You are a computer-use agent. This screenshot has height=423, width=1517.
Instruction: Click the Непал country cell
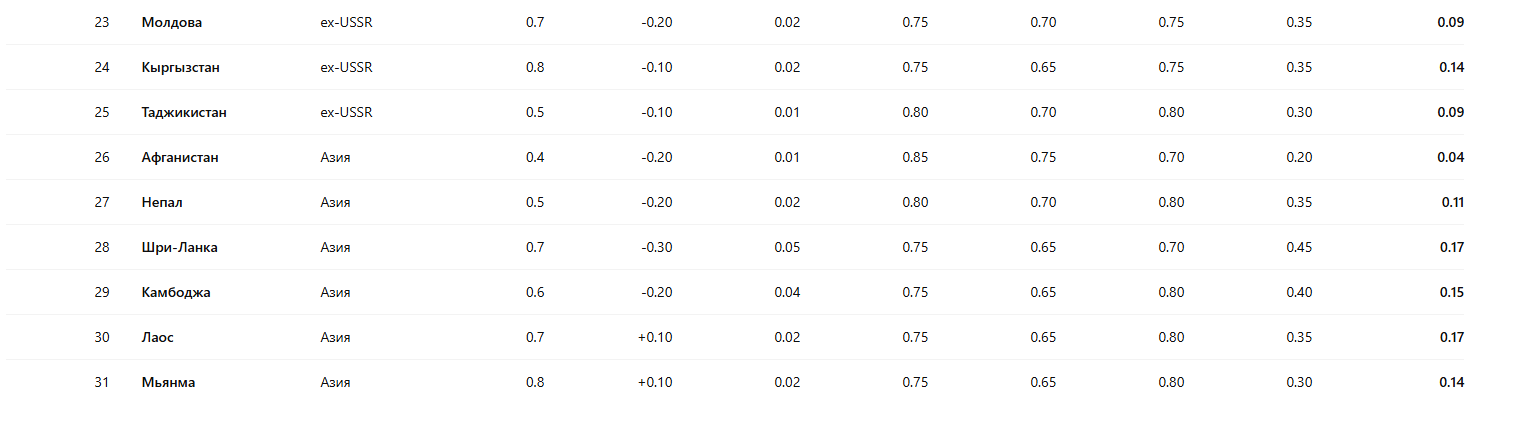(x=162, y=202)
